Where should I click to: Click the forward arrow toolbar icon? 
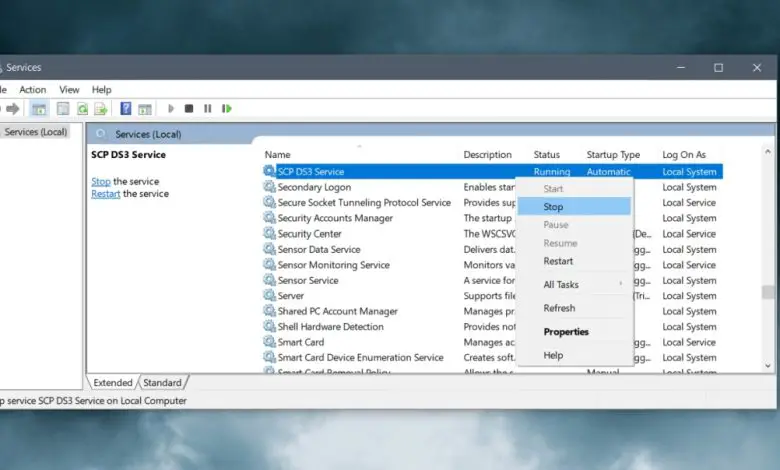coord(13,109)
